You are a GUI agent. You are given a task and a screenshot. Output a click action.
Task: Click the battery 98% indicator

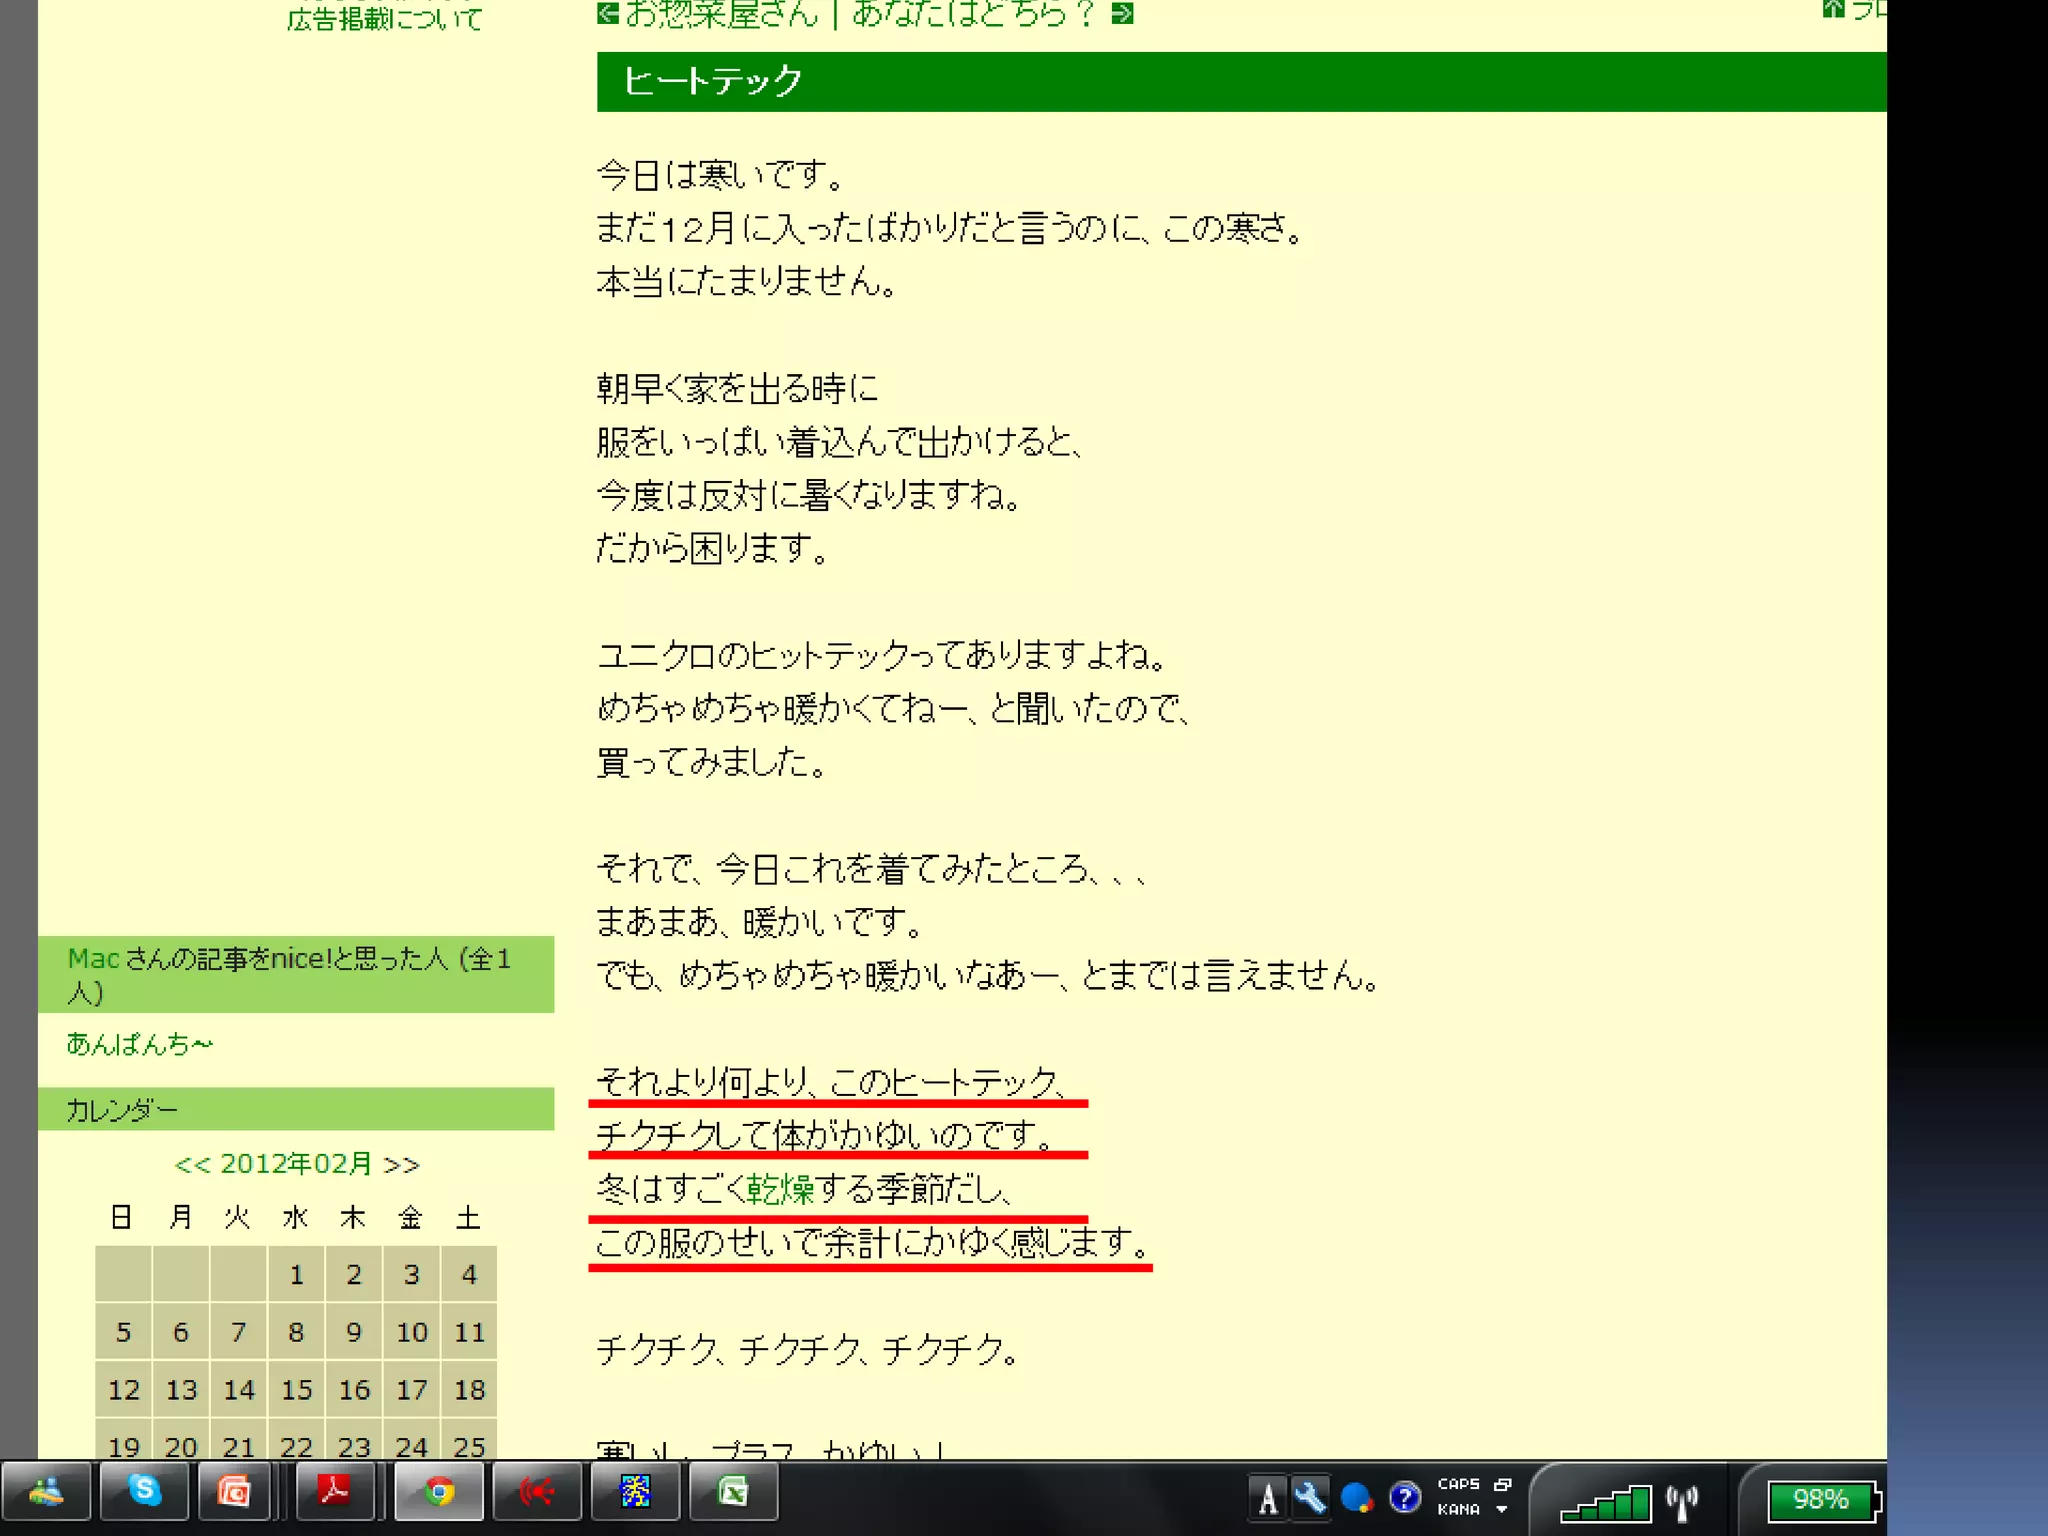coord(1820,1500)
